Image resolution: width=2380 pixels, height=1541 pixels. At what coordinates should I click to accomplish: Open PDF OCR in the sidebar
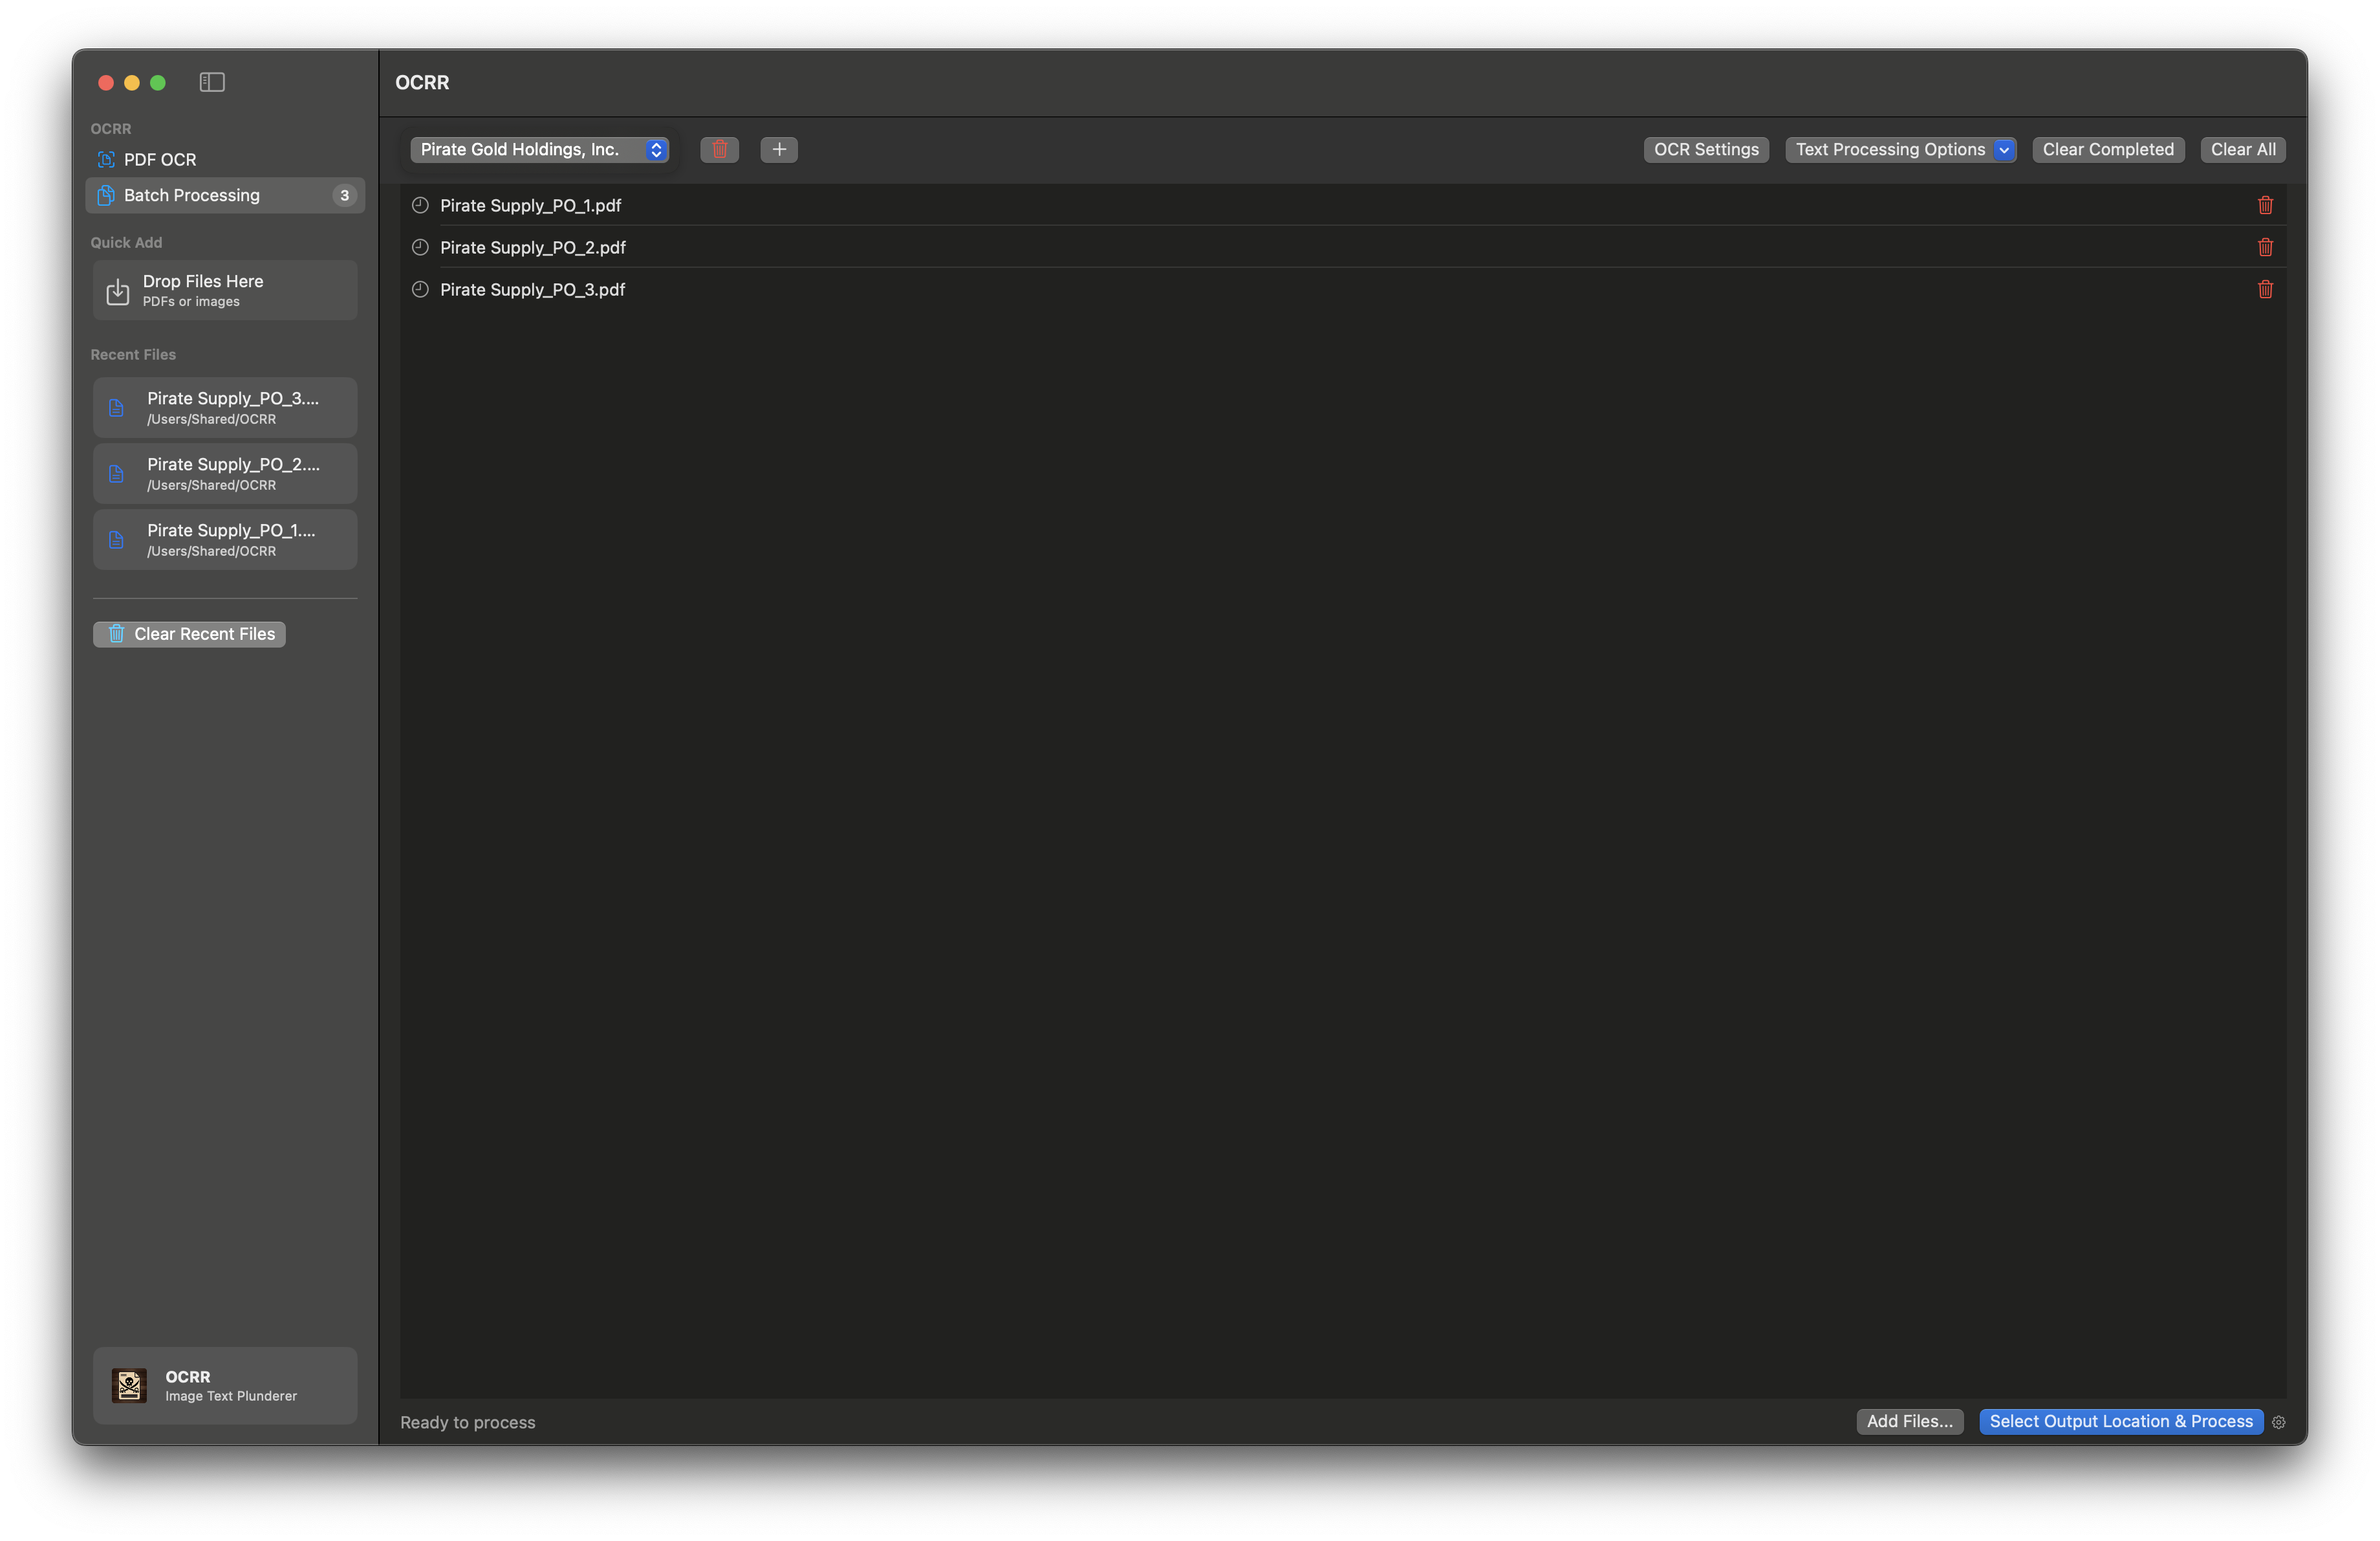tap(225, 159)
